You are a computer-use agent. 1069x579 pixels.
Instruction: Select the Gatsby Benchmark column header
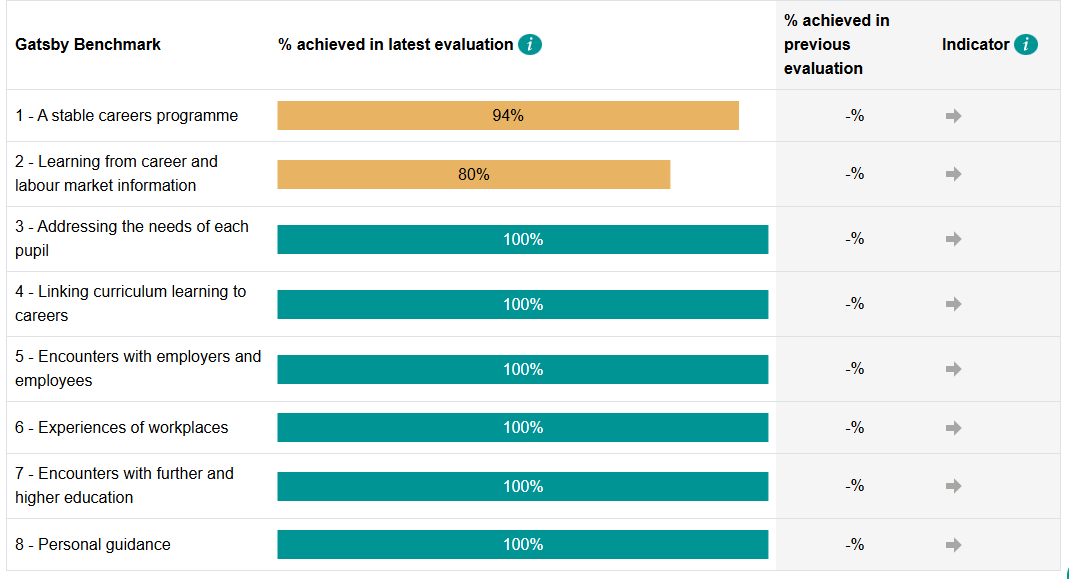[x=88, y=45]
